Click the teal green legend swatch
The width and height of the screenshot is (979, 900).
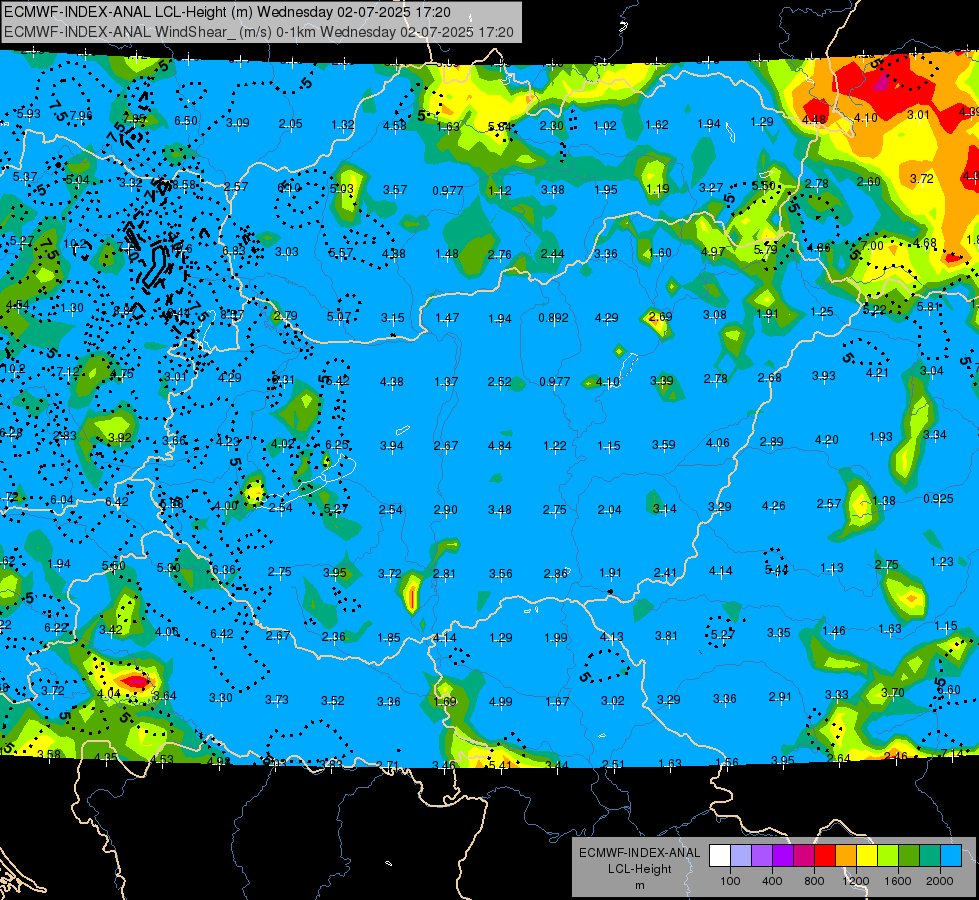coord(930,856)
